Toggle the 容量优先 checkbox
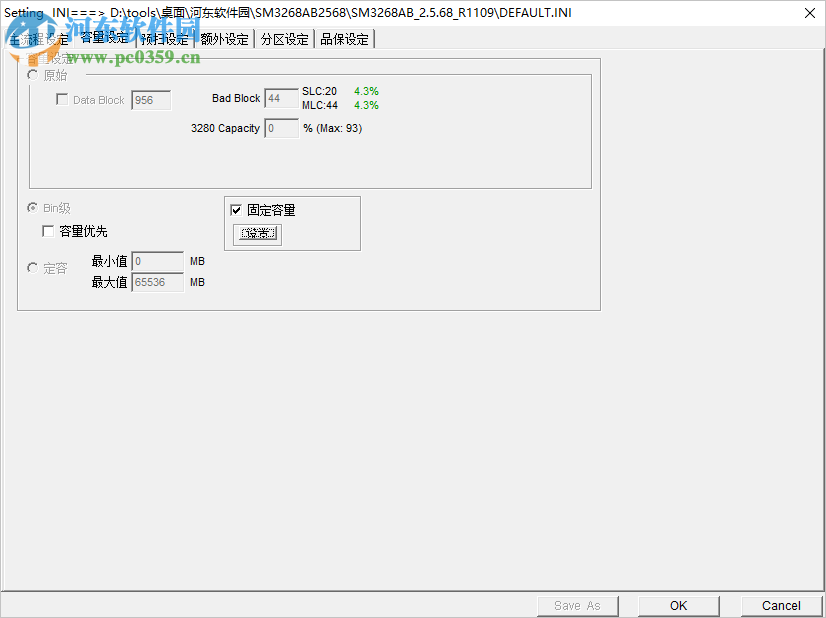 pyautogui.click(x=48, y=230)
